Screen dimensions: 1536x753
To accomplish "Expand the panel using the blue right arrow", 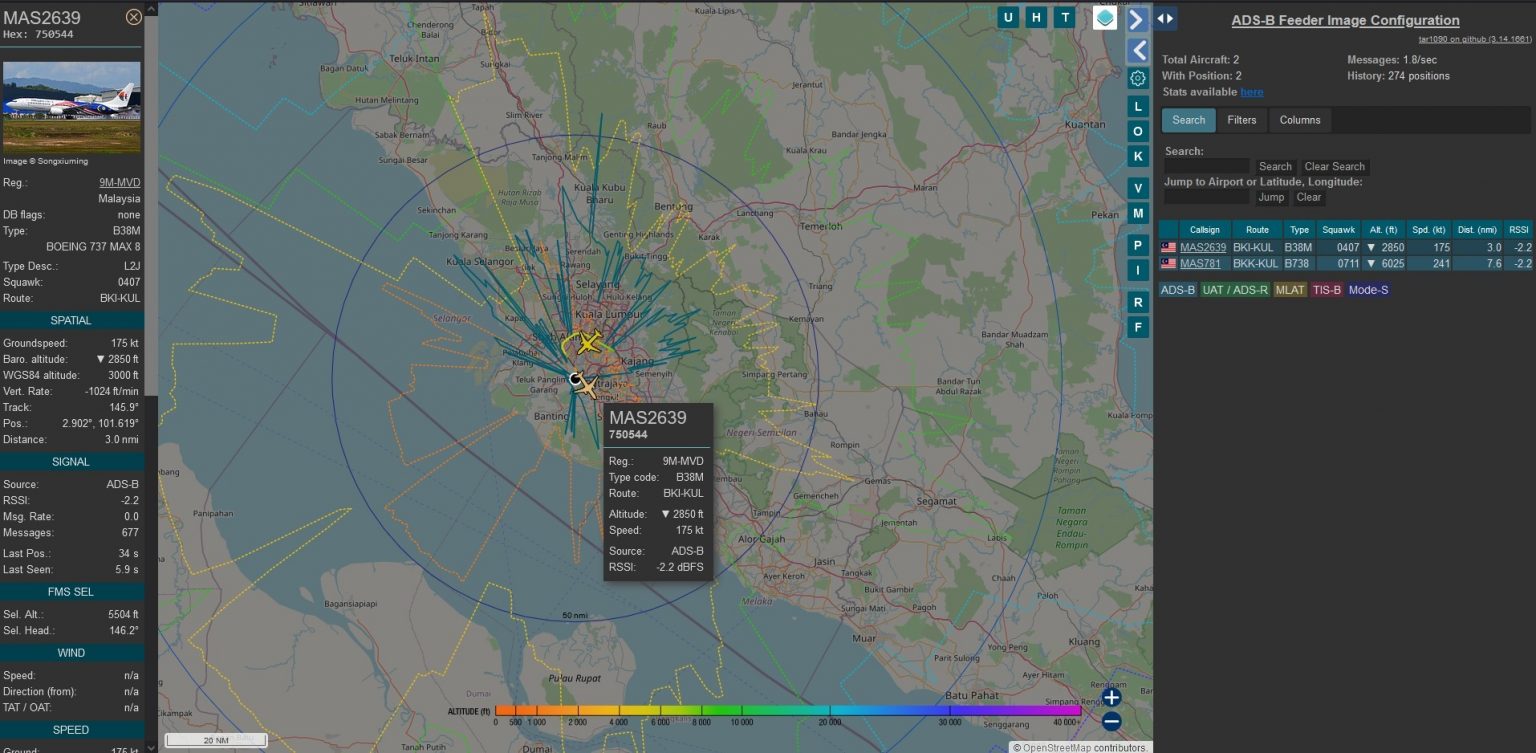I will [1136, 18].
